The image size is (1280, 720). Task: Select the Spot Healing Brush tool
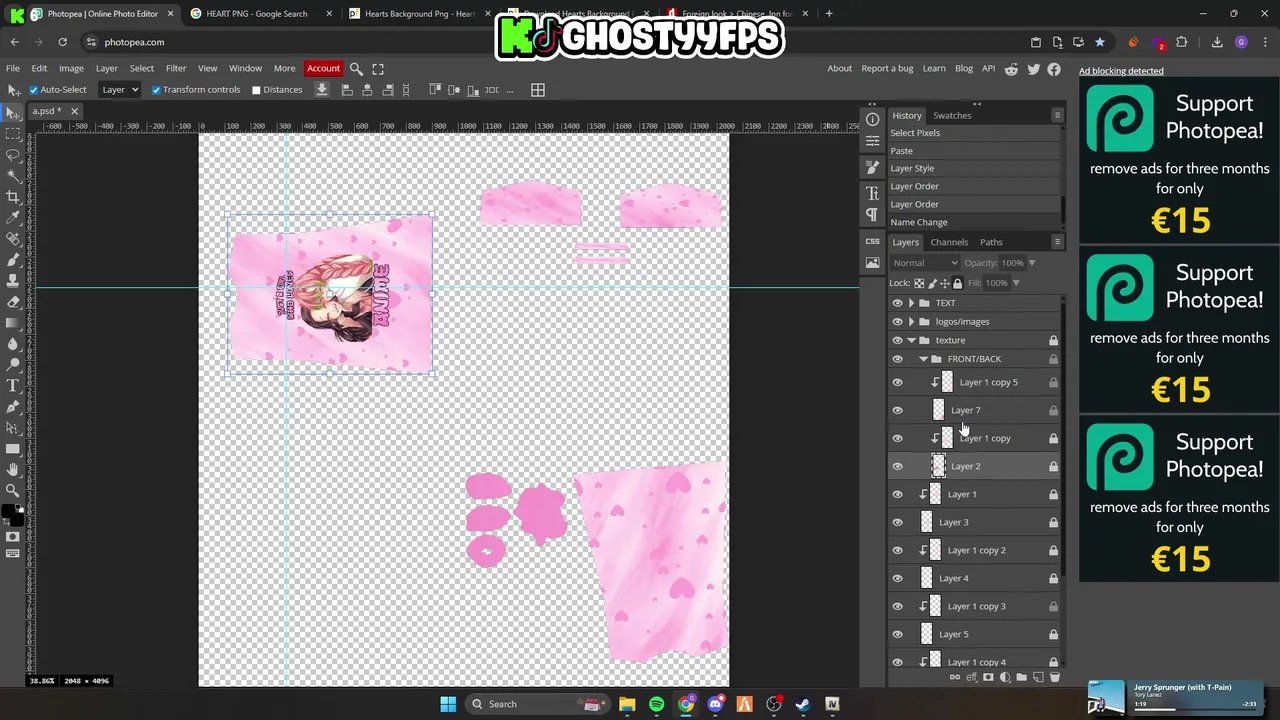(13, 239)
